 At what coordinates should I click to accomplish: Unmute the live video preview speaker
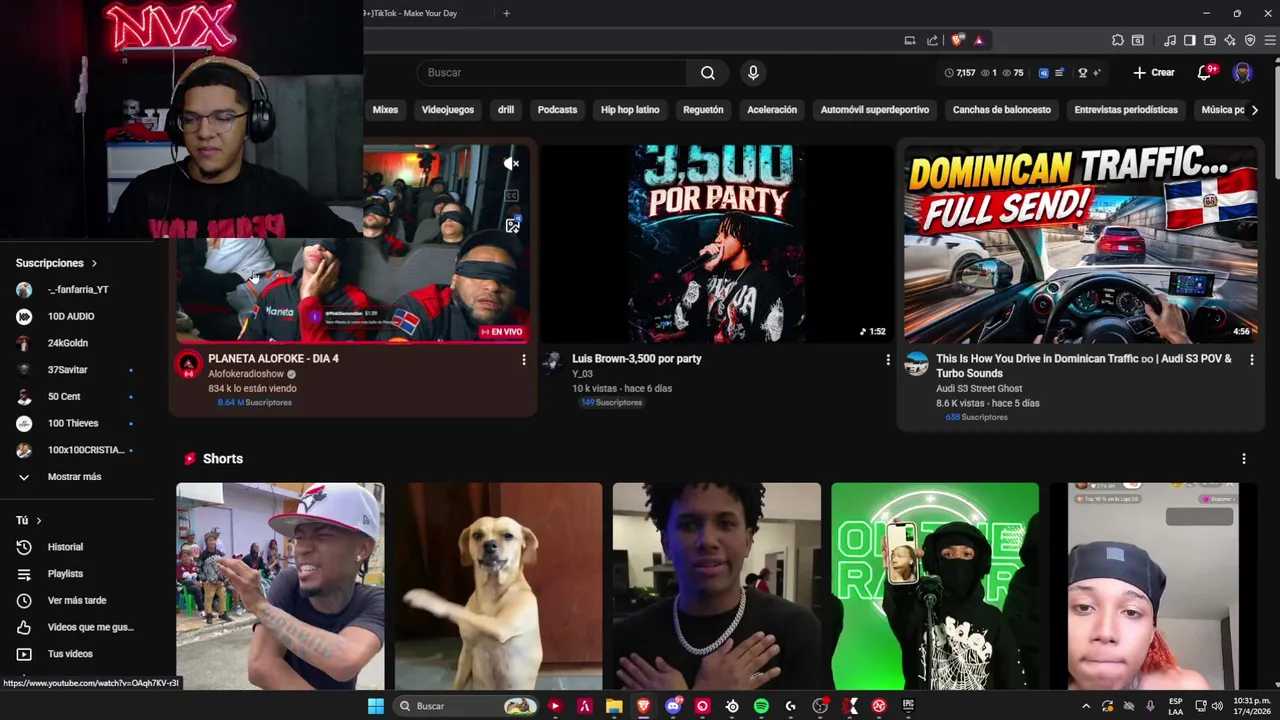pos(511,163)
